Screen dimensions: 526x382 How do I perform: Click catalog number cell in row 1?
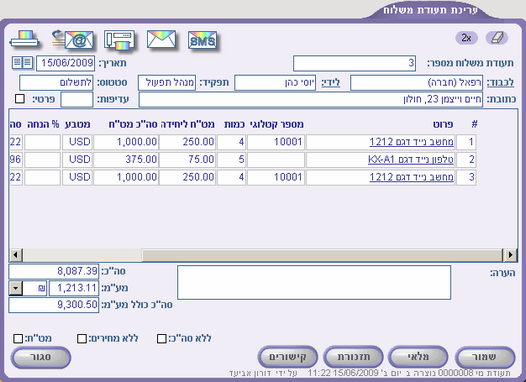coord(276,142)
